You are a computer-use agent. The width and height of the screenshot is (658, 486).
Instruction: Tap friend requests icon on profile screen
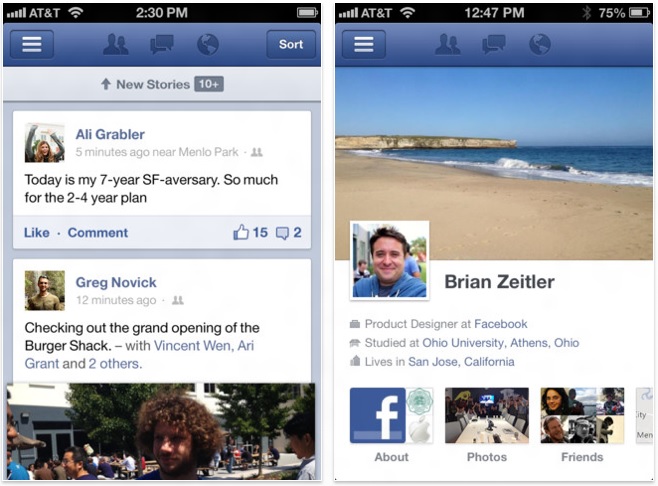tap(447, 44)
